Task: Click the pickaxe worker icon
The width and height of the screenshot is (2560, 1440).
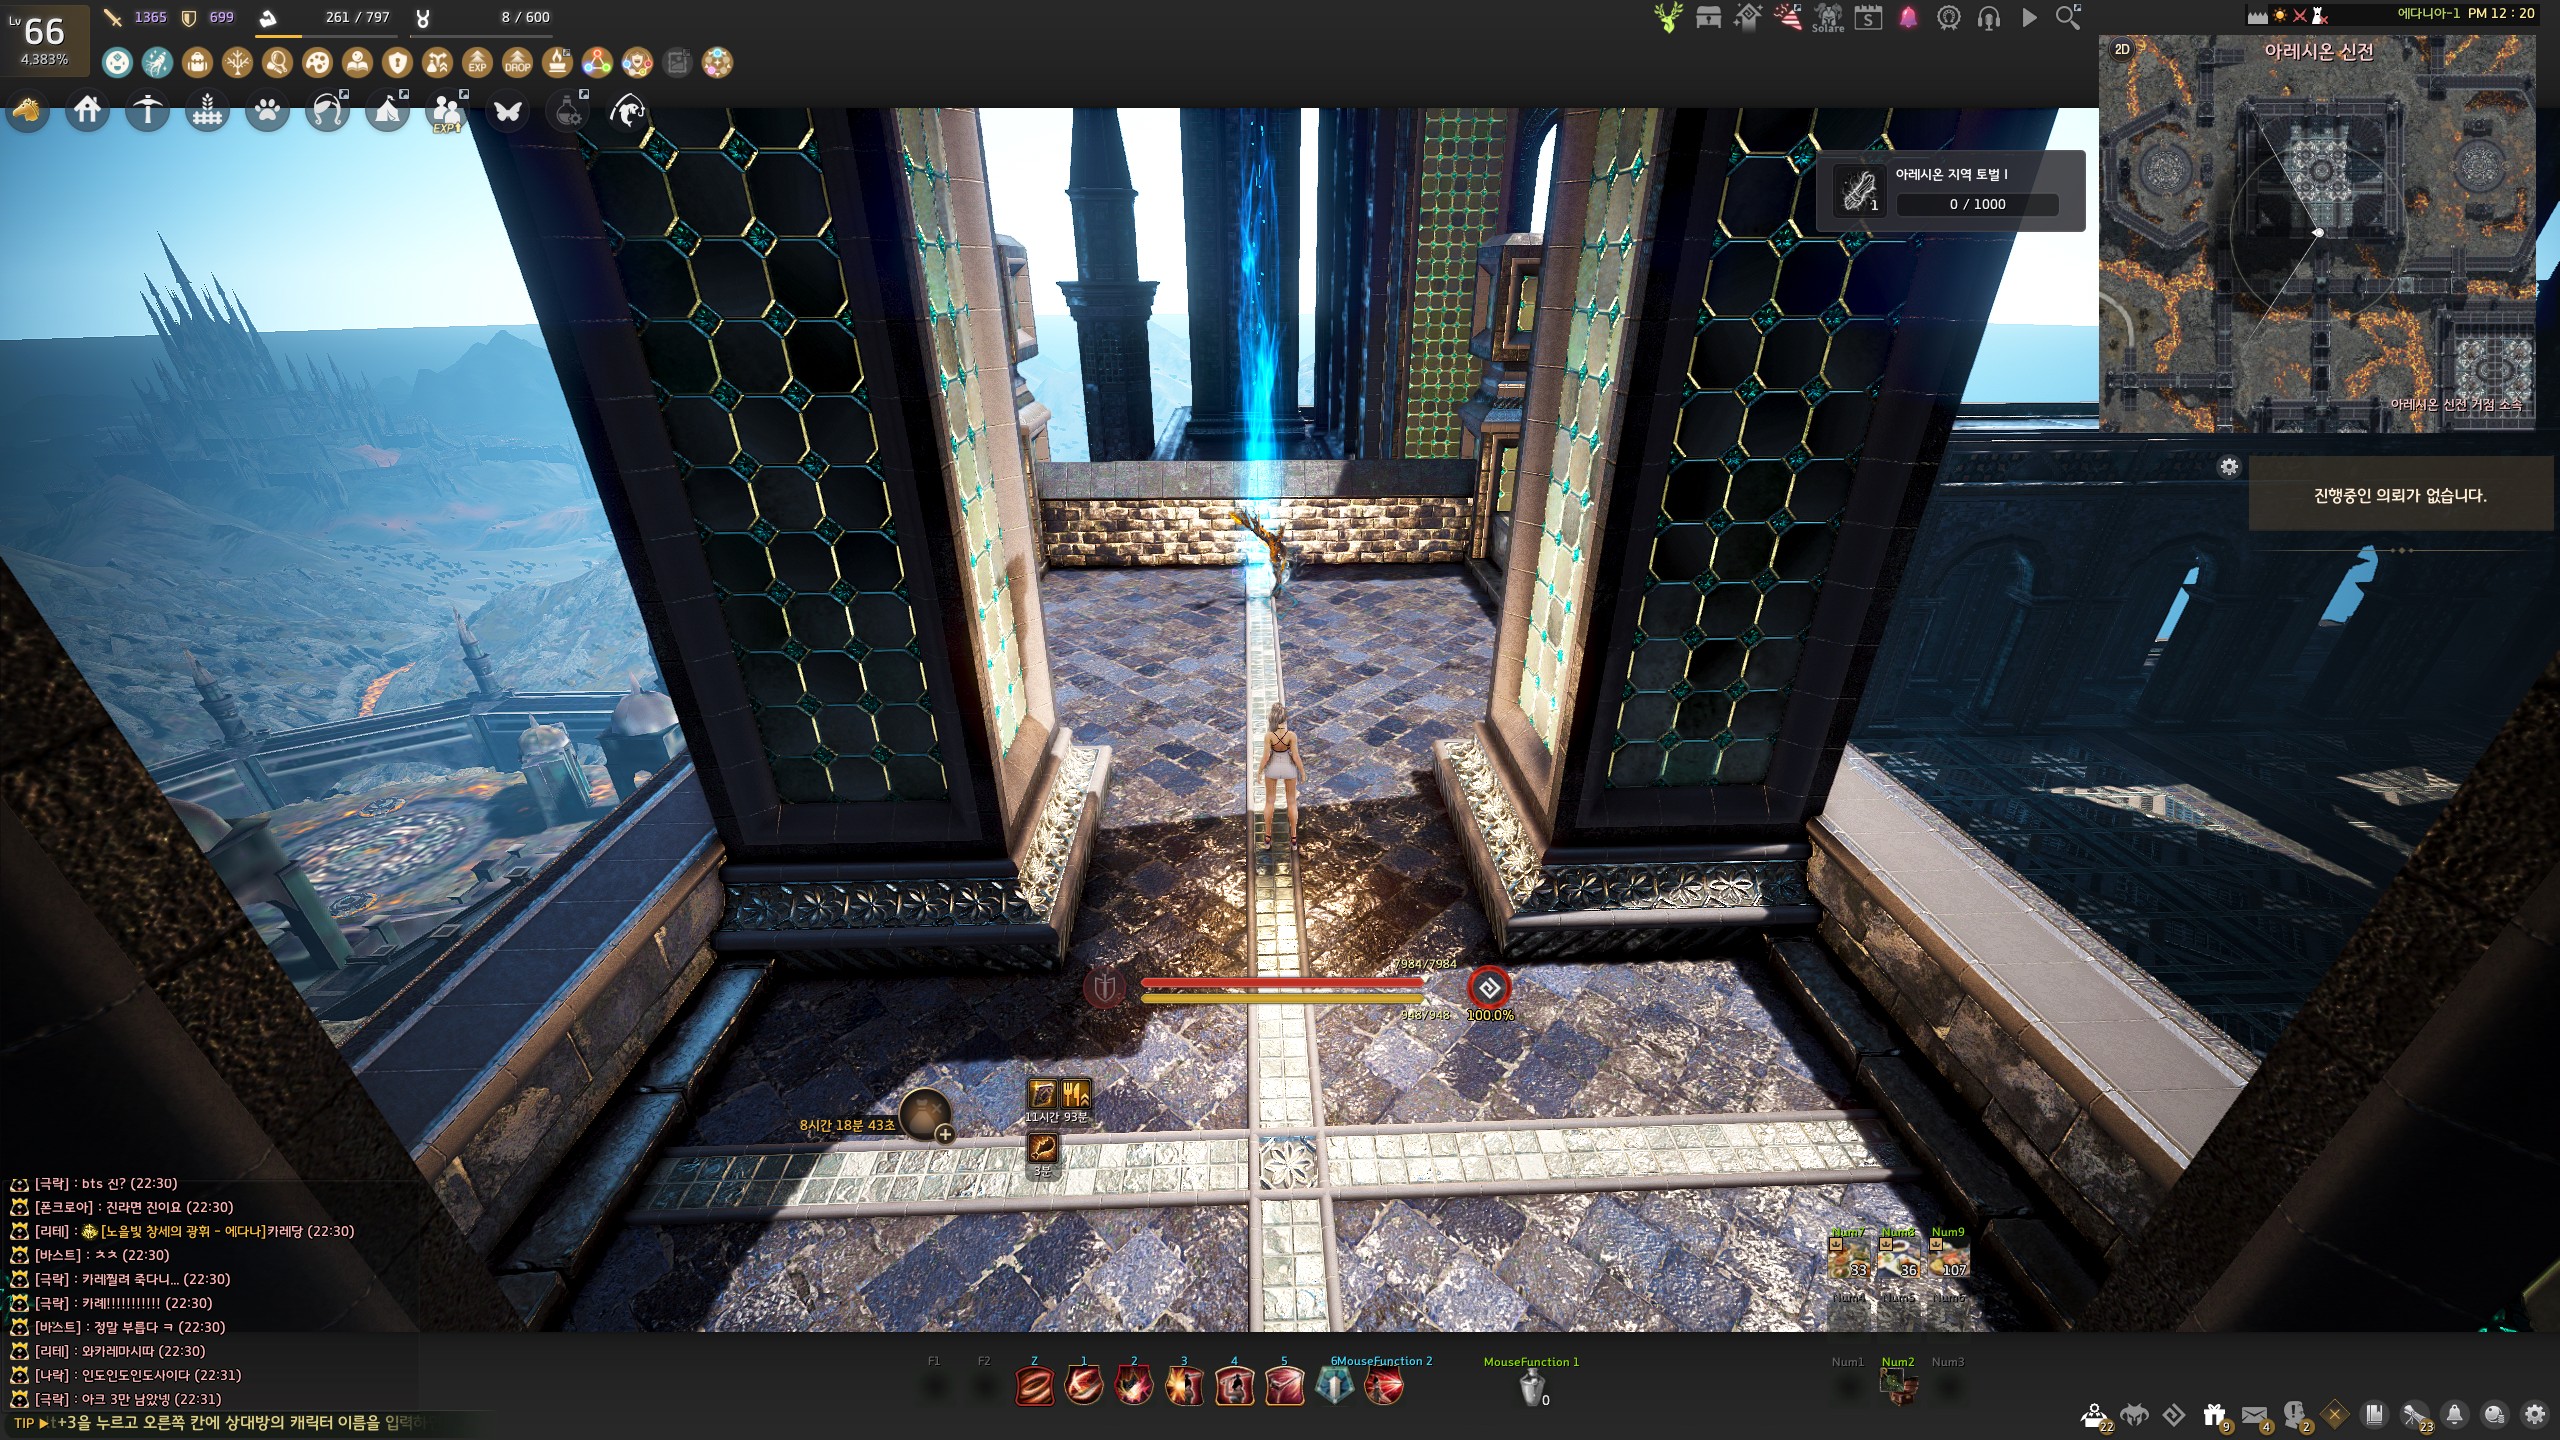Action: pos(147,110)
